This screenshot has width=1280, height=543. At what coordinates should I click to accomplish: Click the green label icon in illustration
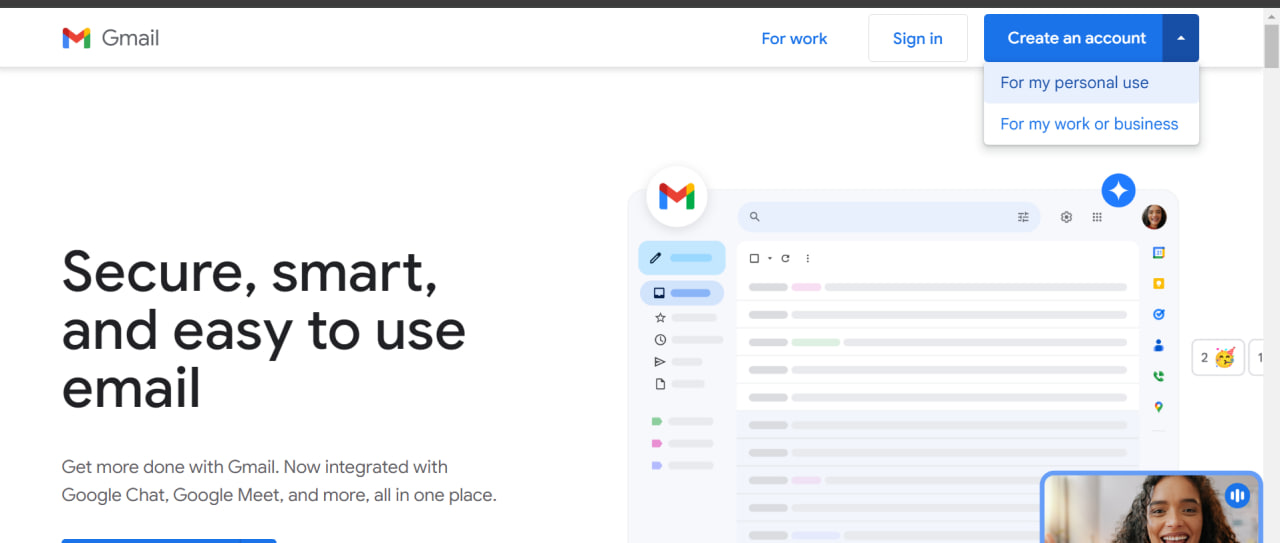(657, 421)
